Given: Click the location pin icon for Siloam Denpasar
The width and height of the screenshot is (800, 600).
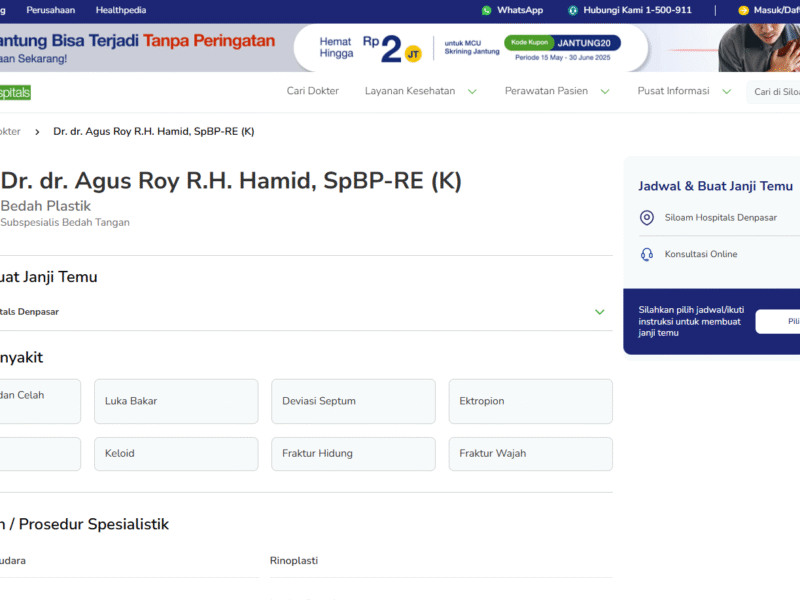Looking at the screenshot, I should click(646, 218).
